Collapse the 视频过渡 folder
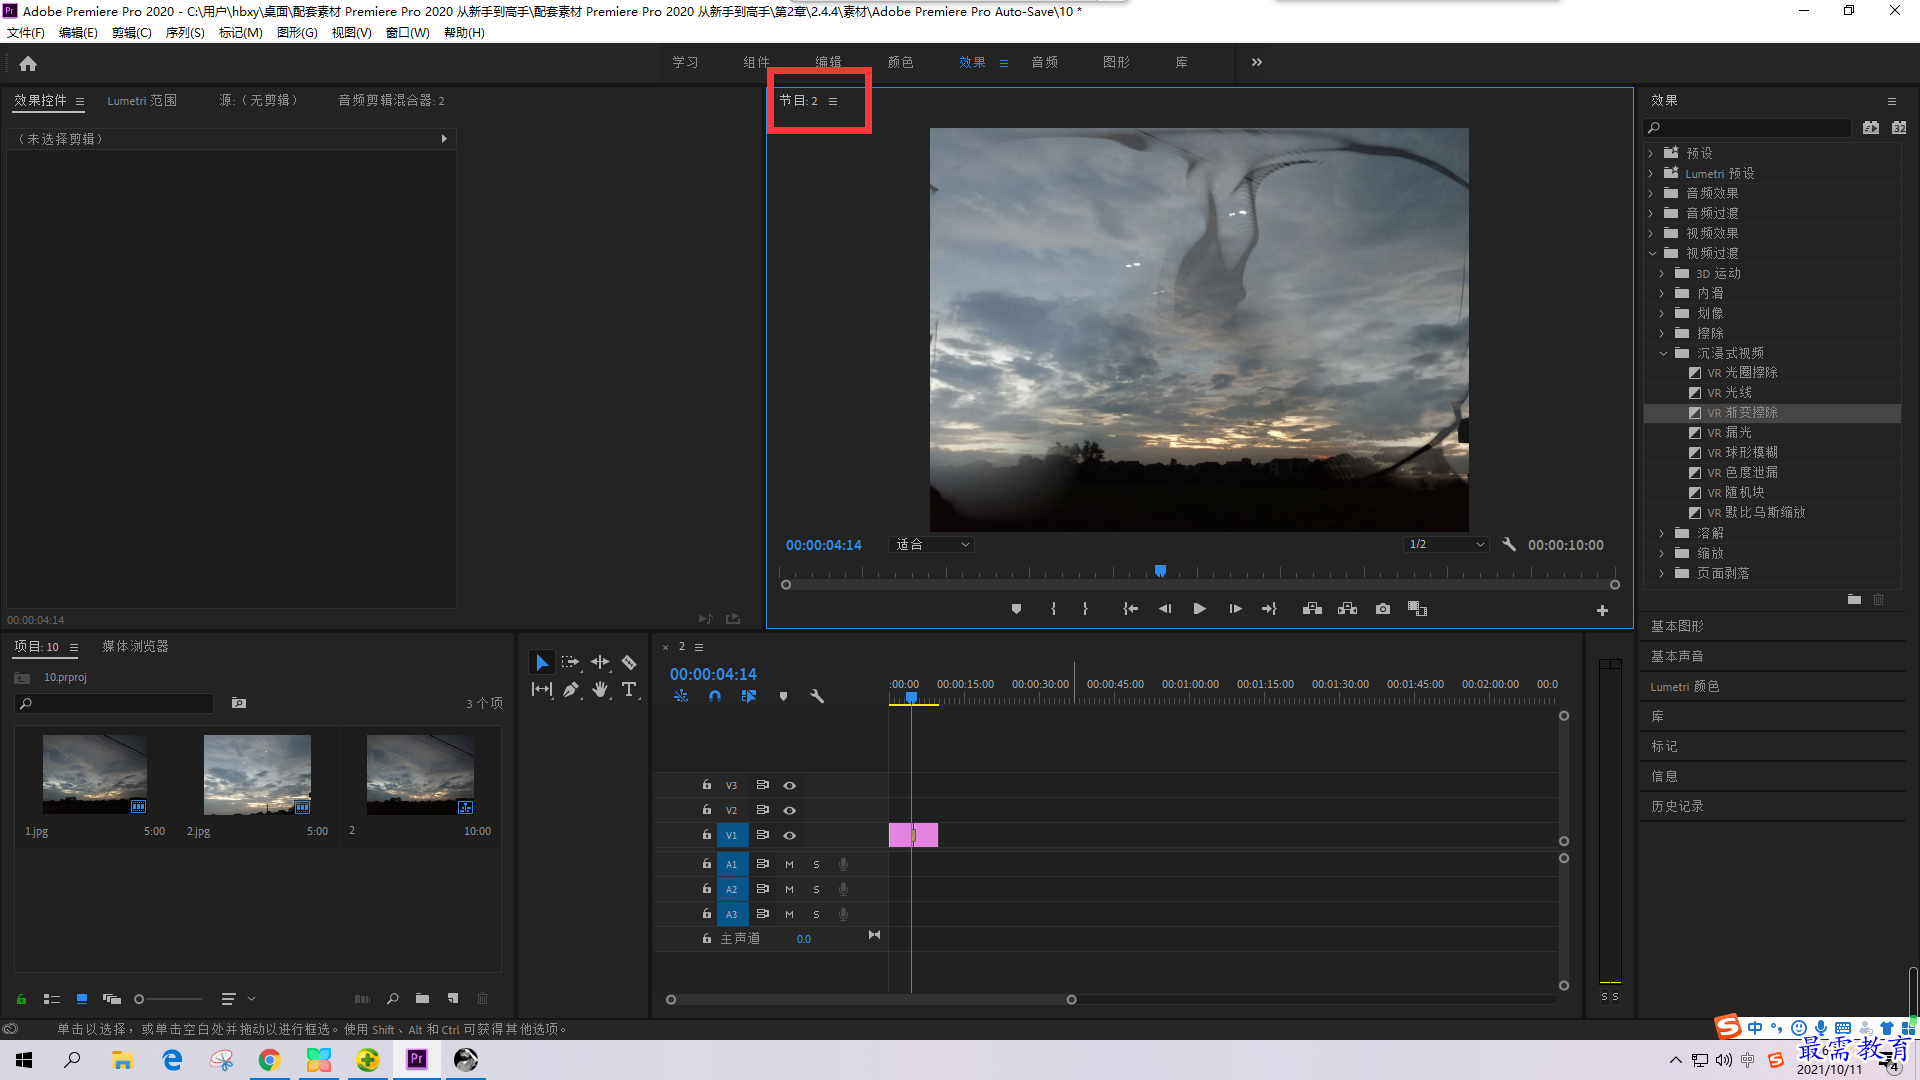 1652,253
